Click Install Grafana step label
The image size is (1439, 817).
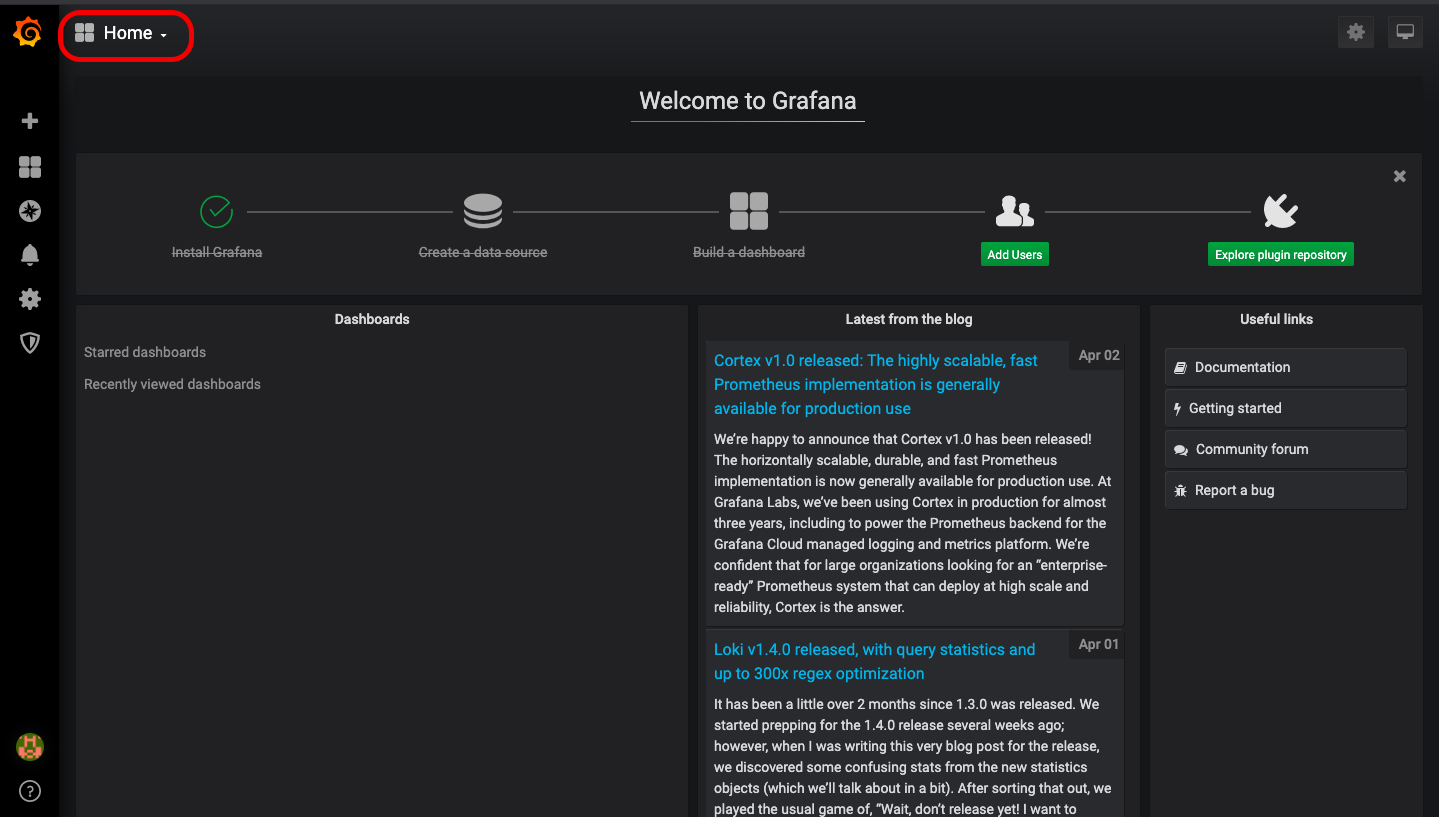(217, 252)
